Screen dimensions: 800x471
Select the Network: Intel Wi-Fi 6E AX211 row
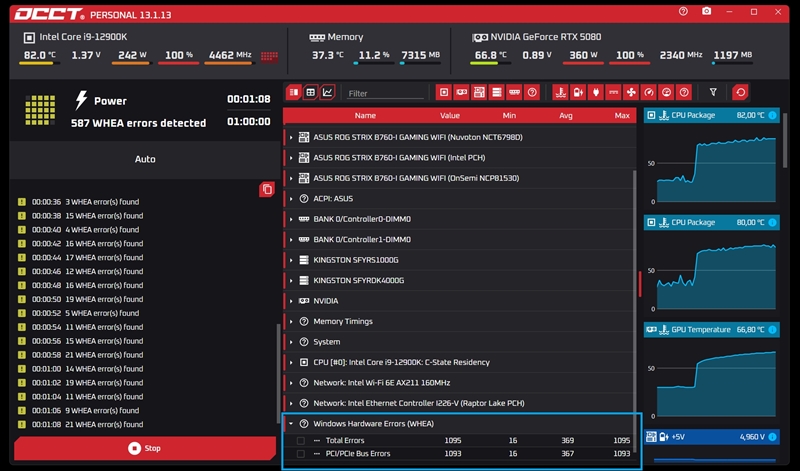click(x=458, y=383)
